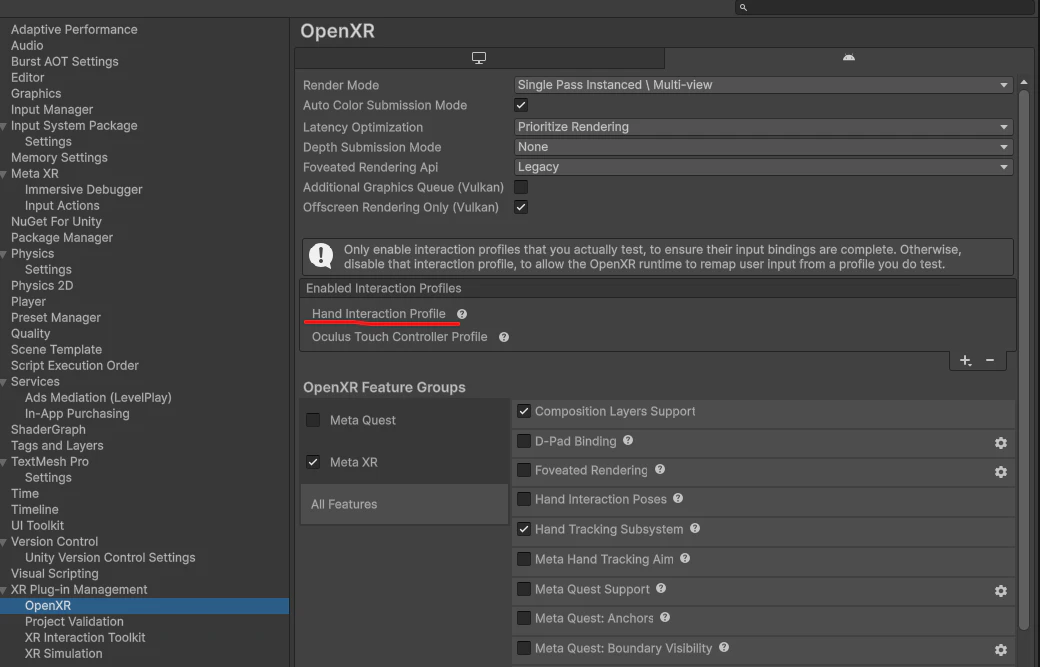Toggle Offscreen Rendering Only (Vulkan)
The height and width of the screenshot is (667, 1040).
point(521,207)
